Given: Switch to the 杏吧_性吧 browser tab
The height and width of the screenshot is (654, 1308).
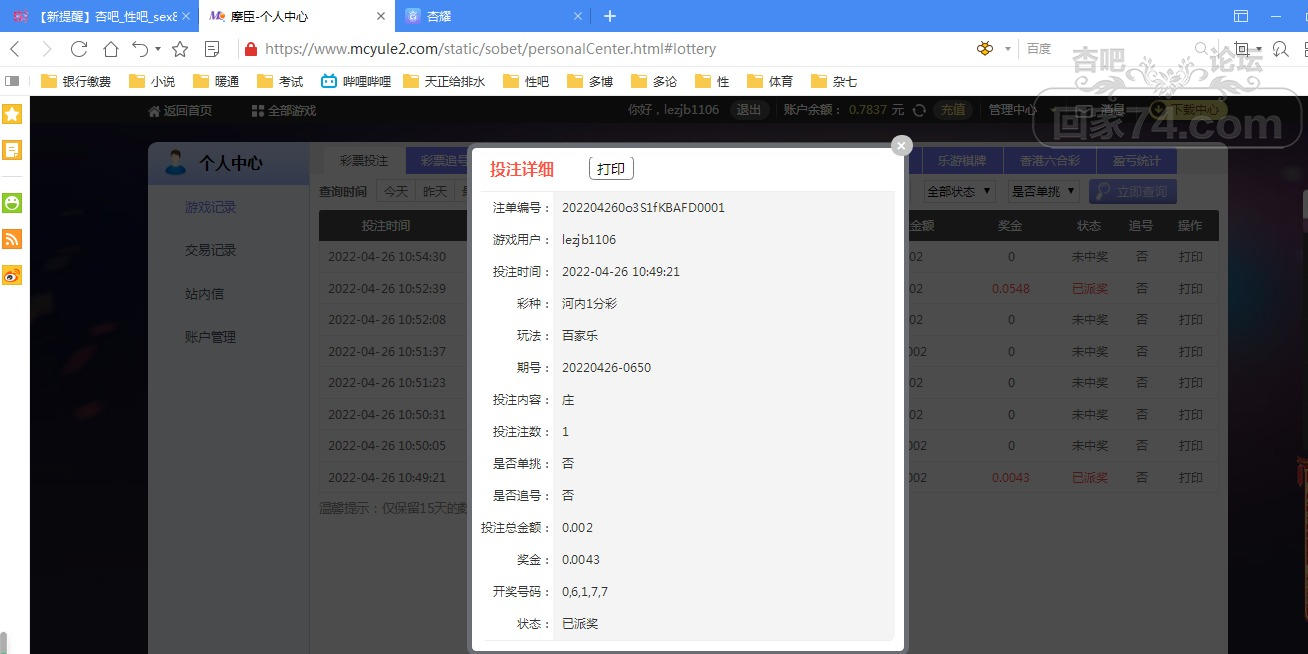Looking at the screenshot, I should pos(99,16).
